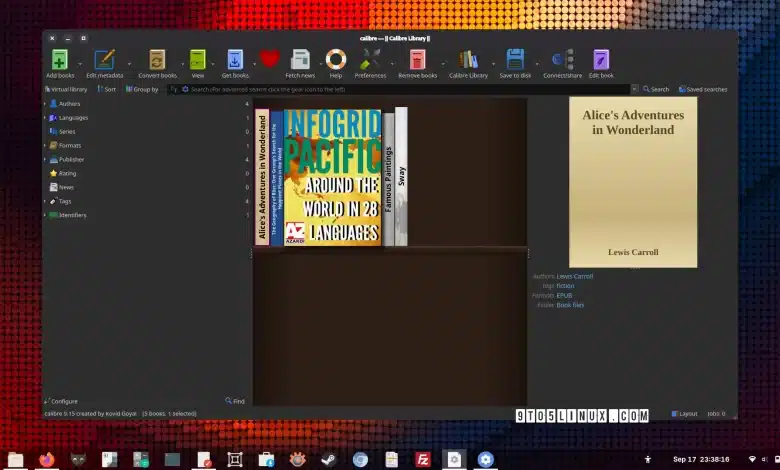780x470 pixels.
Task: Open the Get books dropdown arrow
Action: pyautogui.click(x=254, y=64)
